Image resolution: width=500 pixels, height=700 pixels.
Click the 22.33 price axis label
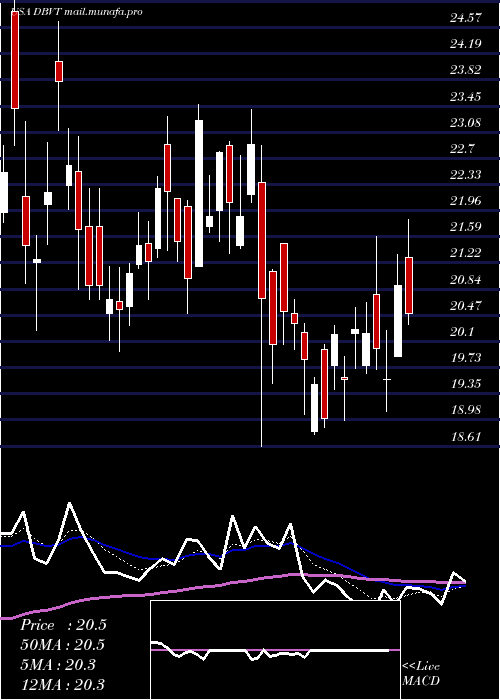[466, 175]
